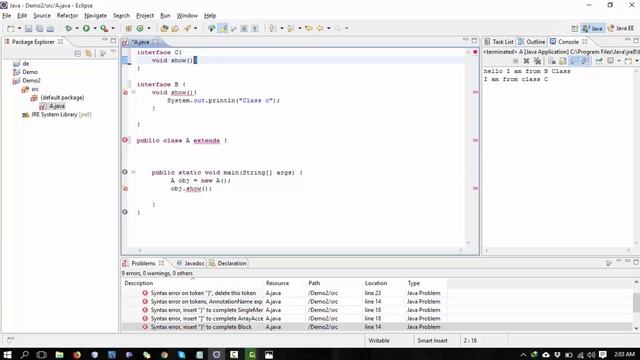Open the Debug dropdown arrow
This screenshot has width=640, height=360.
point(77,28)
